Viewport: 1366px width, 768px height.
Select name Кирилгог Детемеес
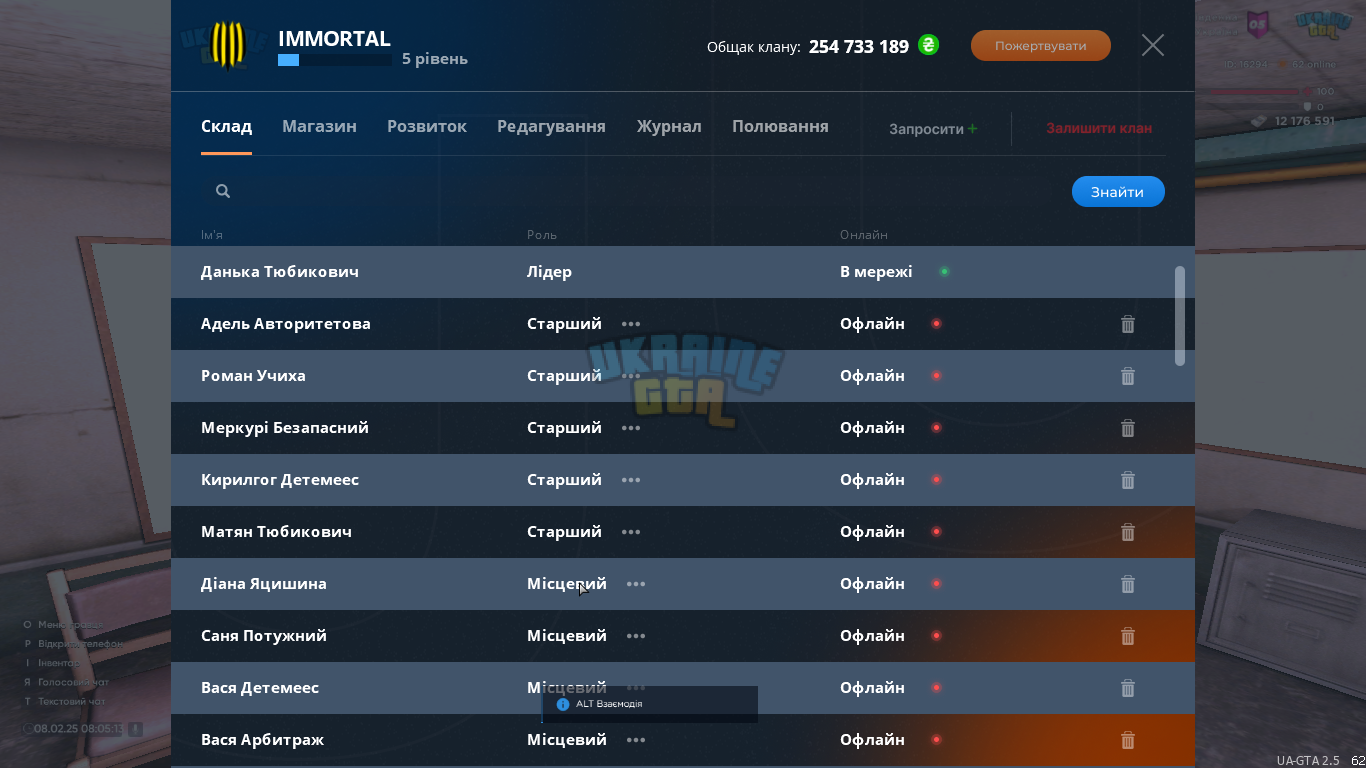coord(280,480)
